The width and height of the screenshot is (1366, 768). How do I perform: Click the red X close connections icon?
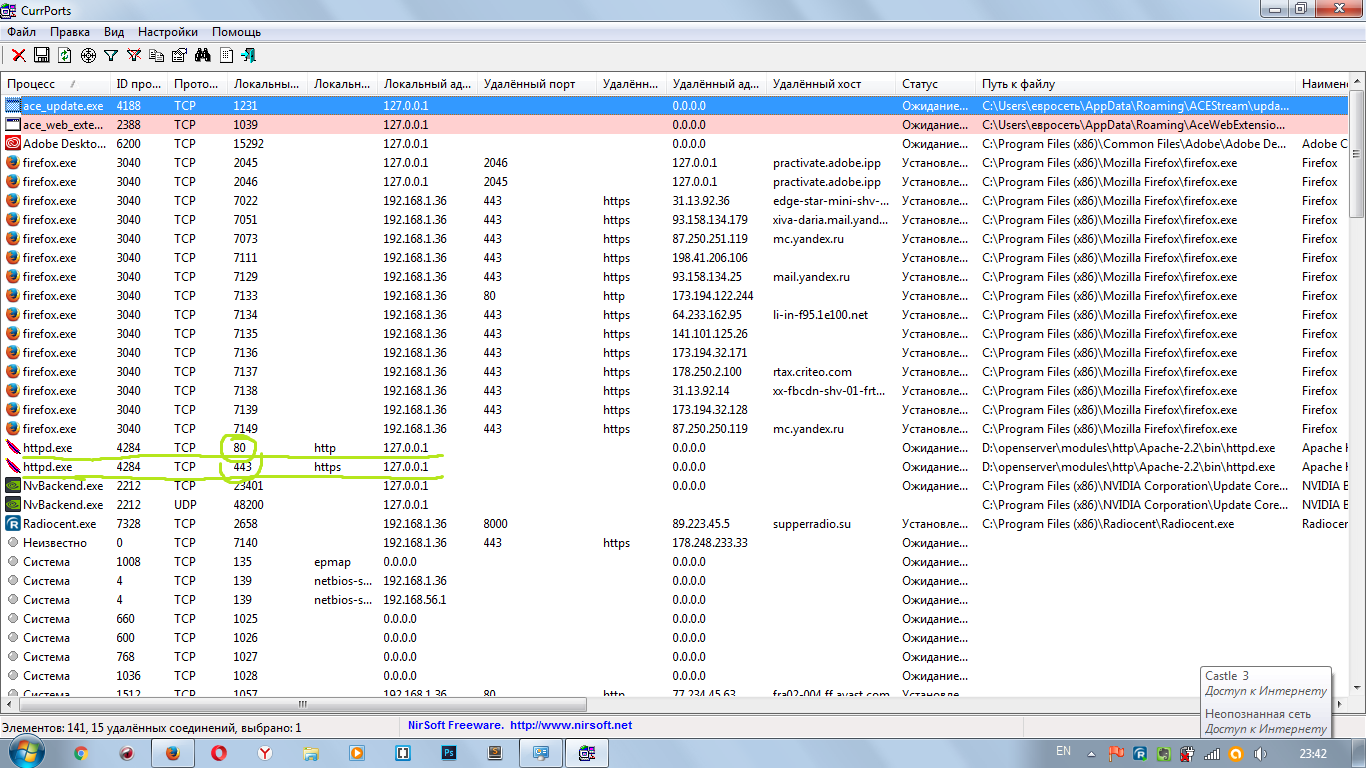pos(19,55)
